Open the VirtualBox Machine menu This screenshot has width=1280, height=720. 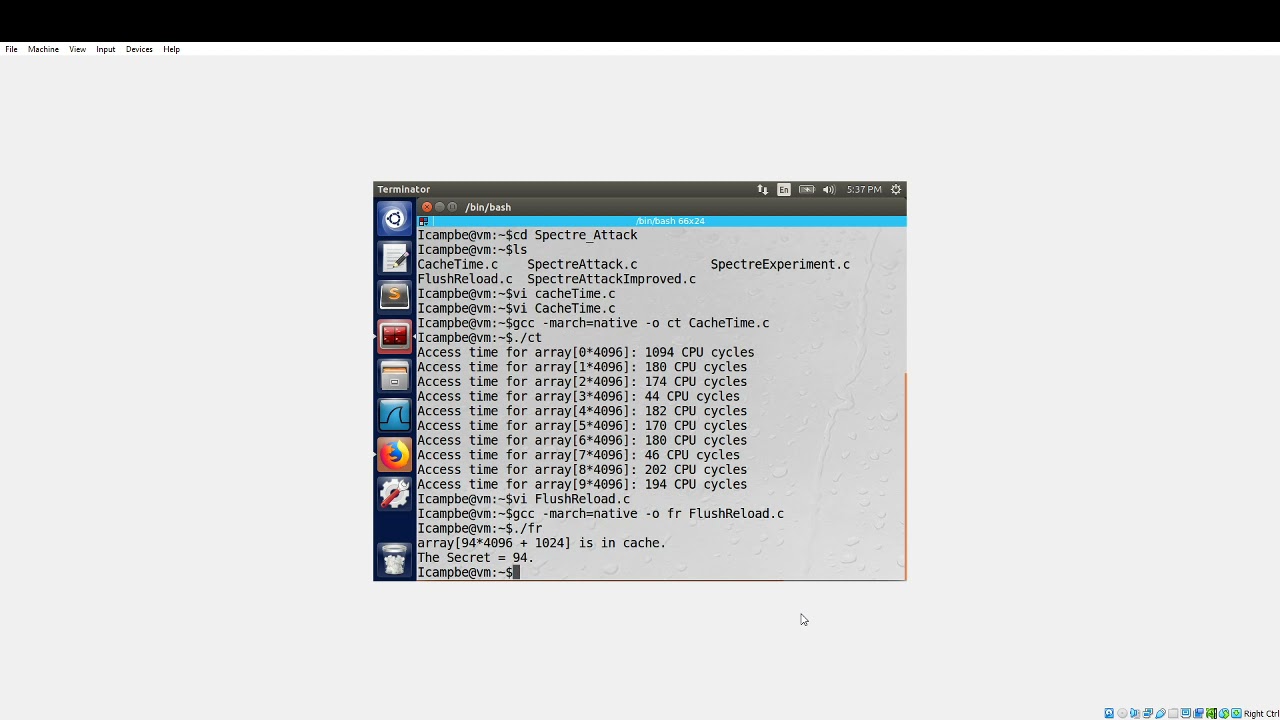(43, 49)
